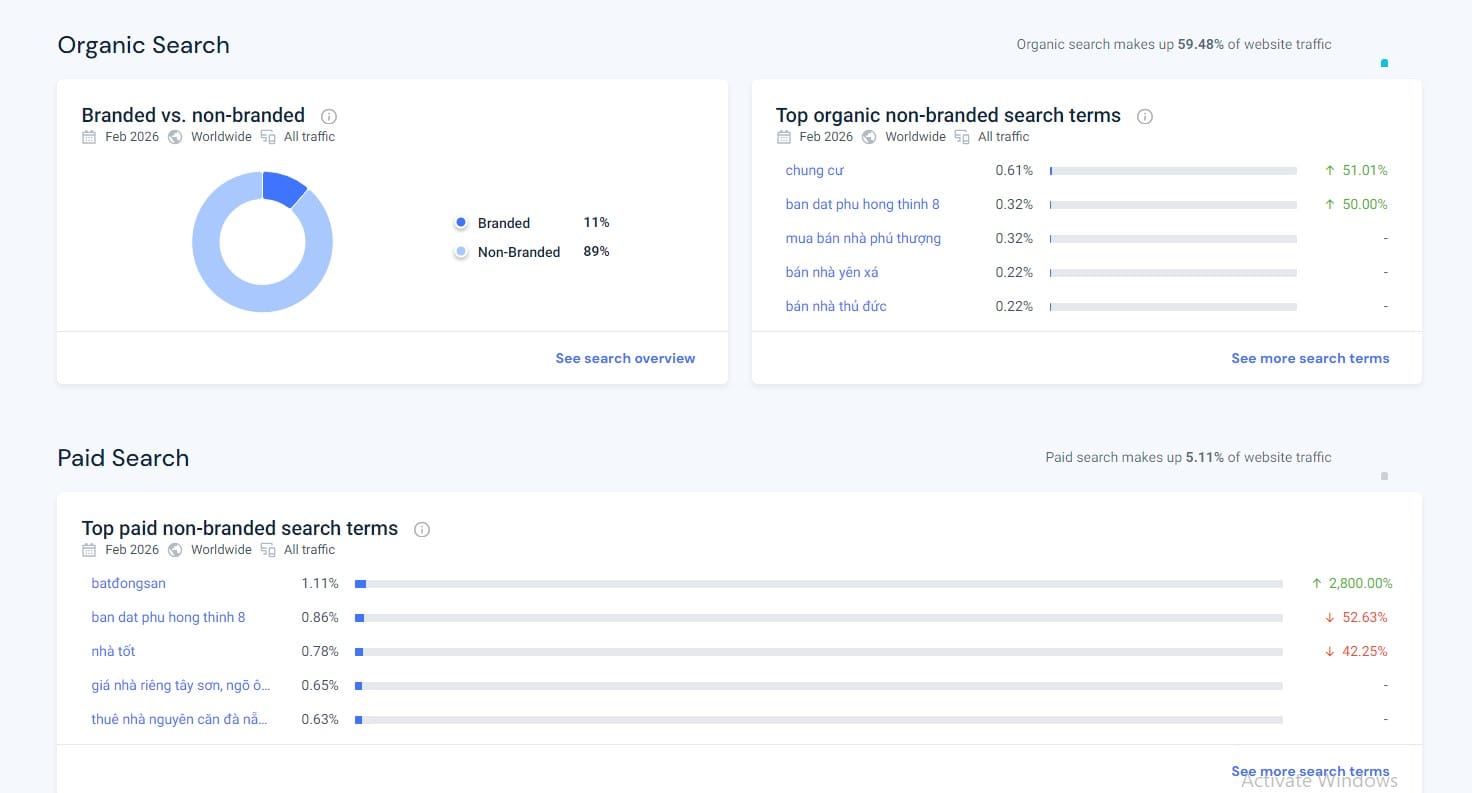Image resolution: width=1472 pixels, height=793 pixels.
Task: Click device icon beside All traffic in paid card
Action: click(x=268, y=550)
